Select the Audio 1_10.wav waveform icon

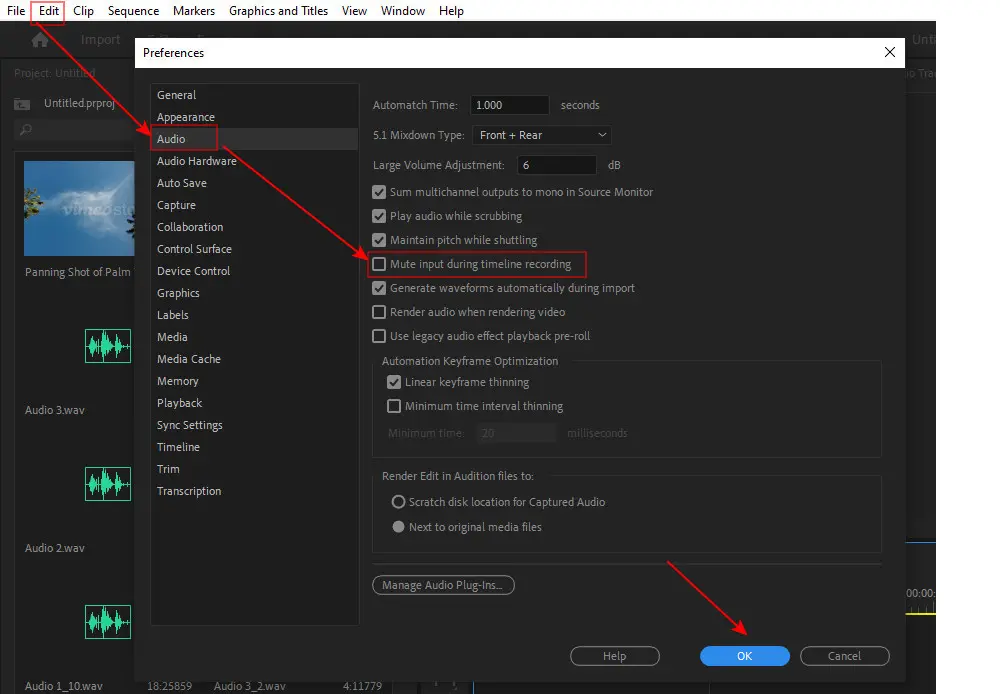[108, 622]
